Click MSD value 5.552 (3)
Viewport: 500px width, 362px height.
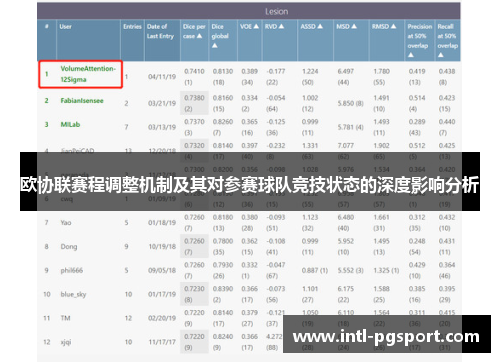[350, 270]
